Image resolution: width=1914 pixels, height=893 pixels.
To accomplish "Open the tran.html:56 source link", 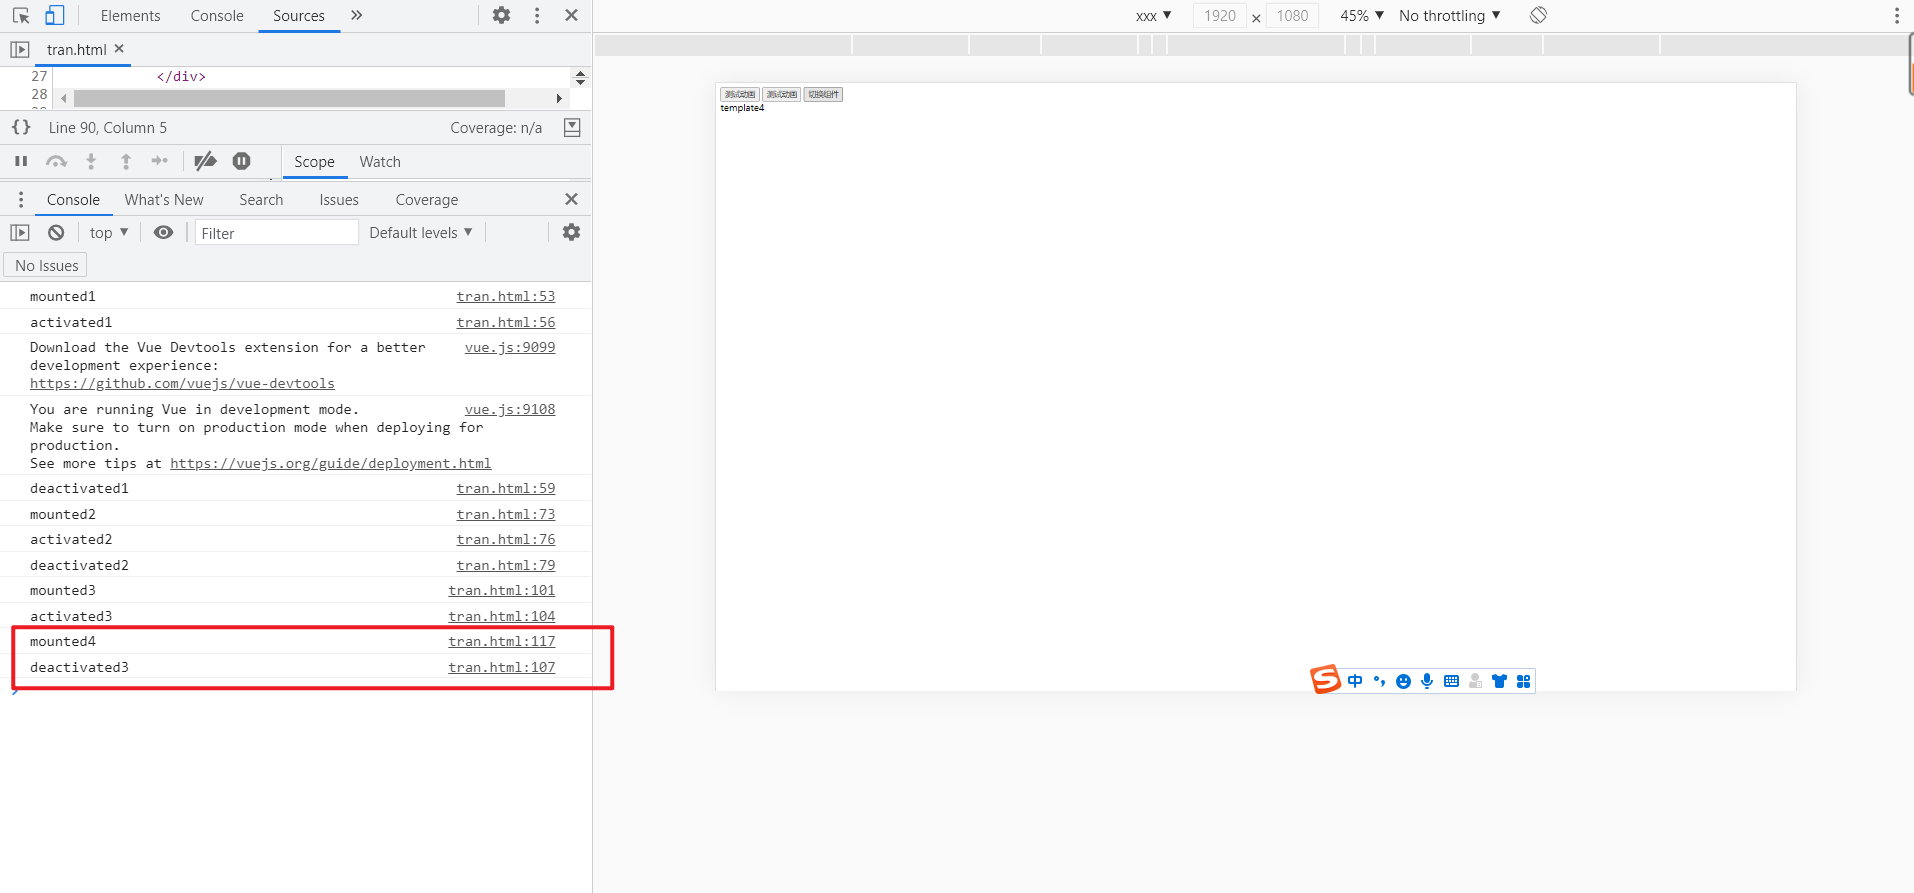I will [506, 322].
